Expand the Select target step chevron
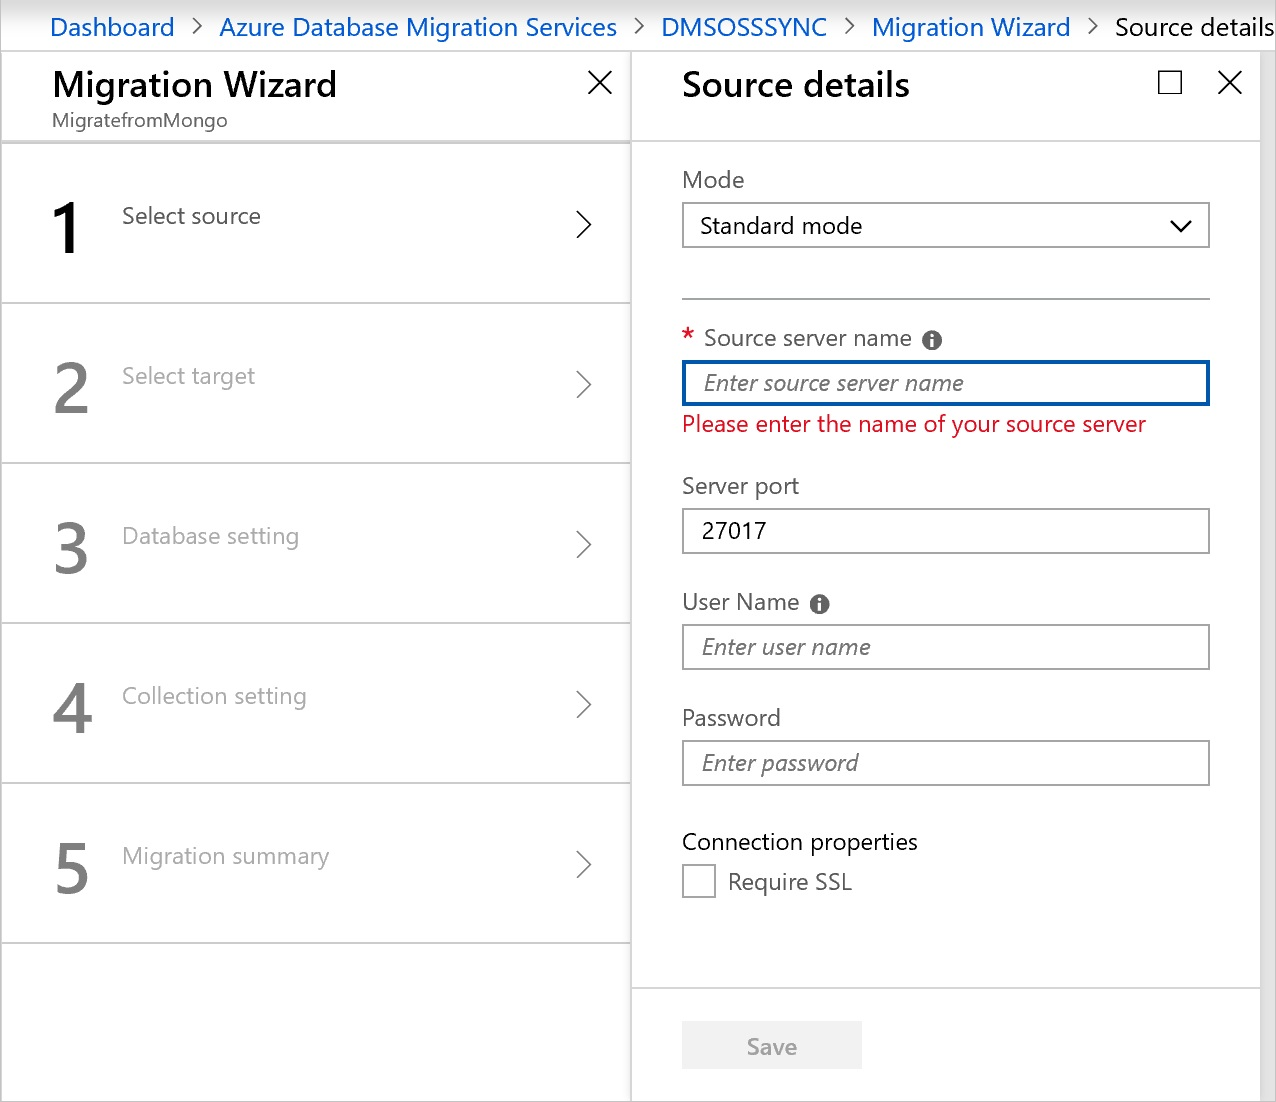Viewport: 1276px width, 1102px height. pos(584,385)
